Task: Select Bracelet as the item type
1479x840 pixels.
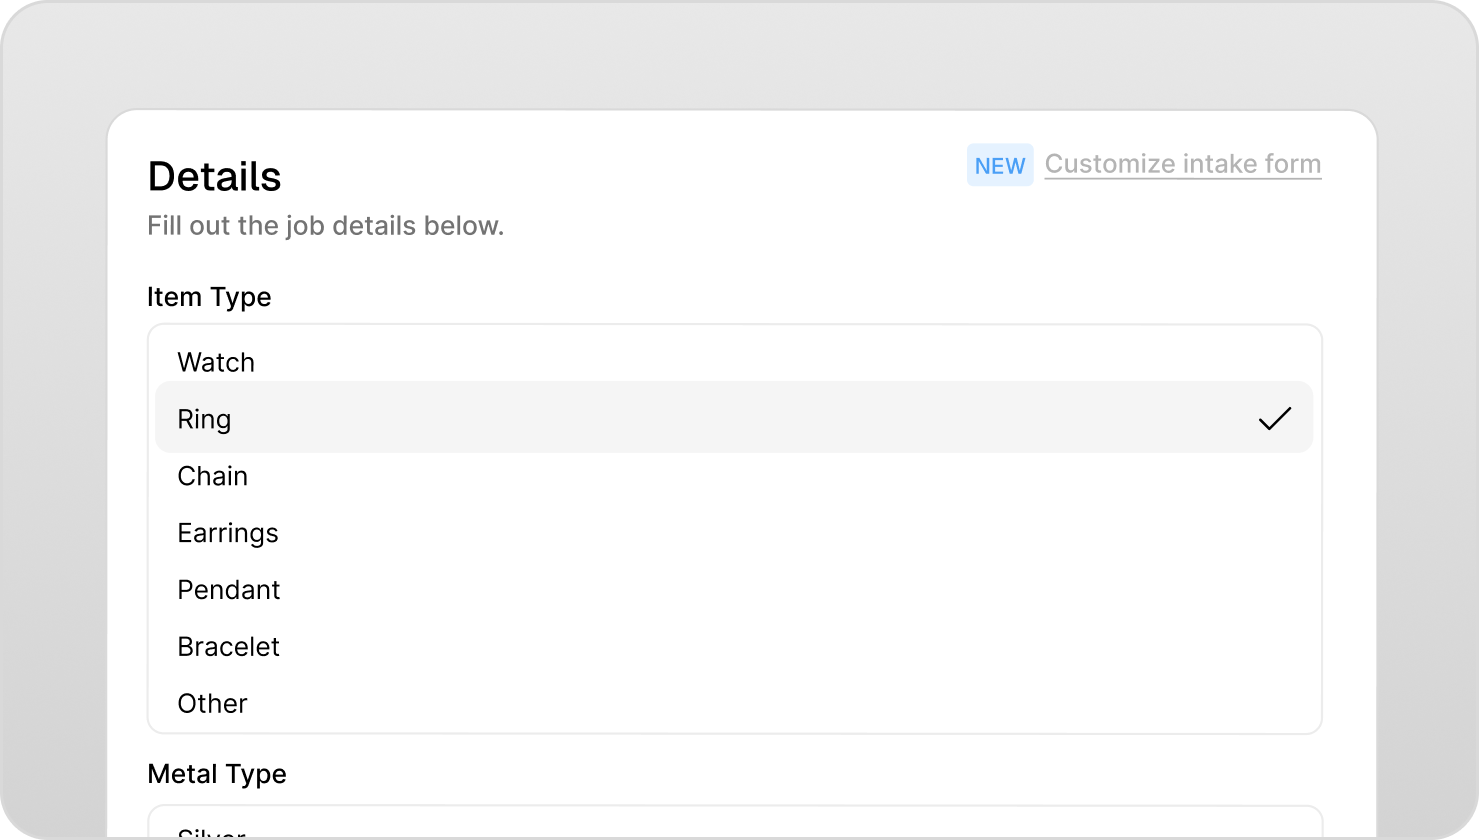Action: point(228,647)
